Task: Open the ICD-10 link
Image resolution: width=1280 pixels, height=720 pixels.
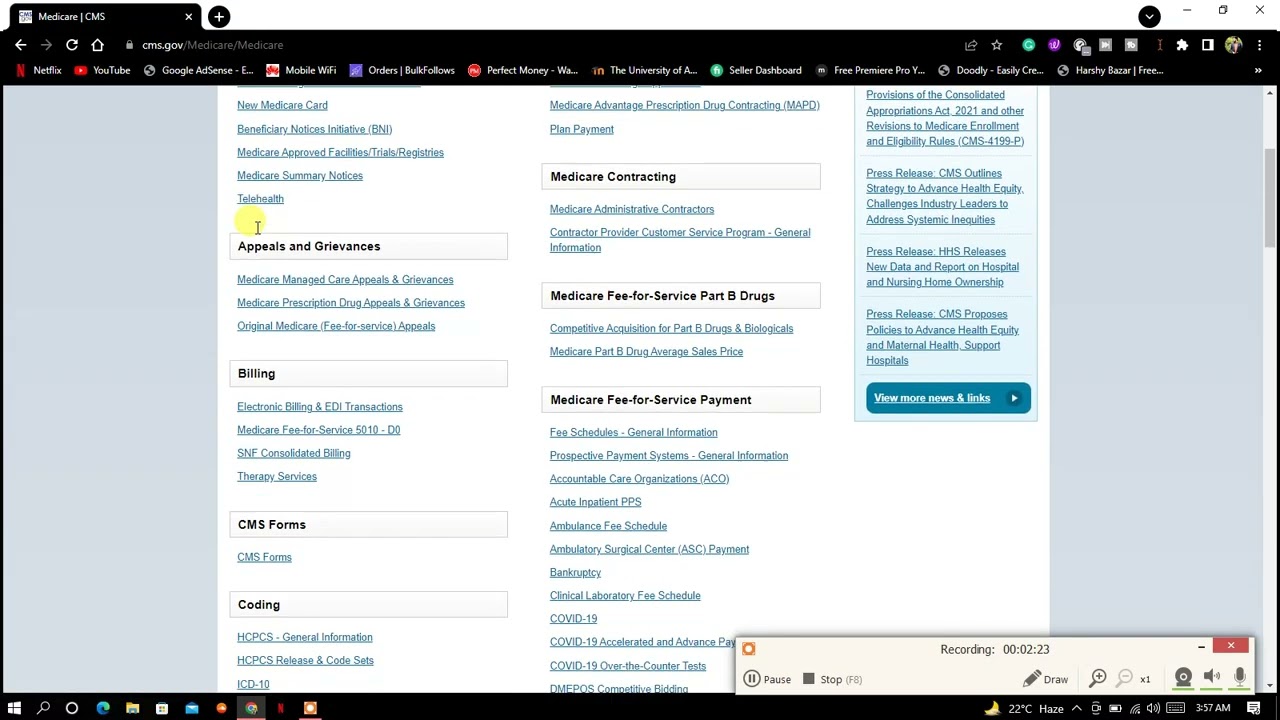Action: click(253, 685)
